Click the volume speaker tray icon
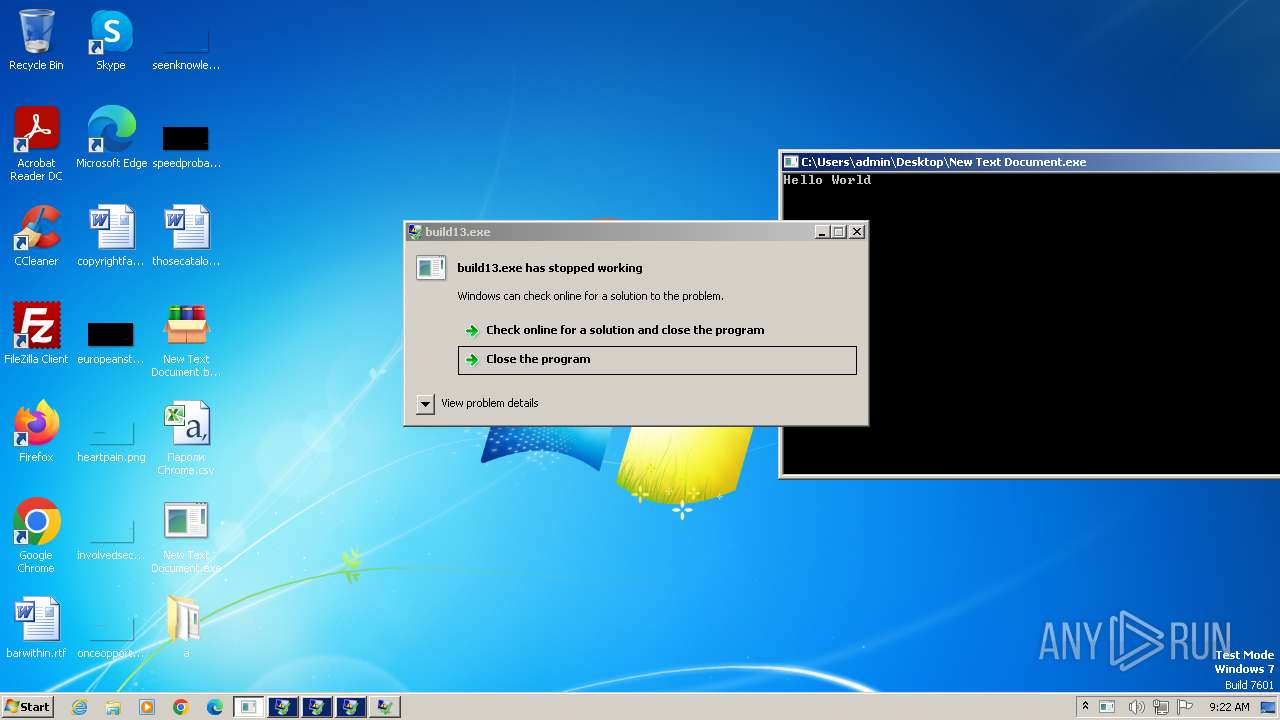 click(x=1136, y=707)
